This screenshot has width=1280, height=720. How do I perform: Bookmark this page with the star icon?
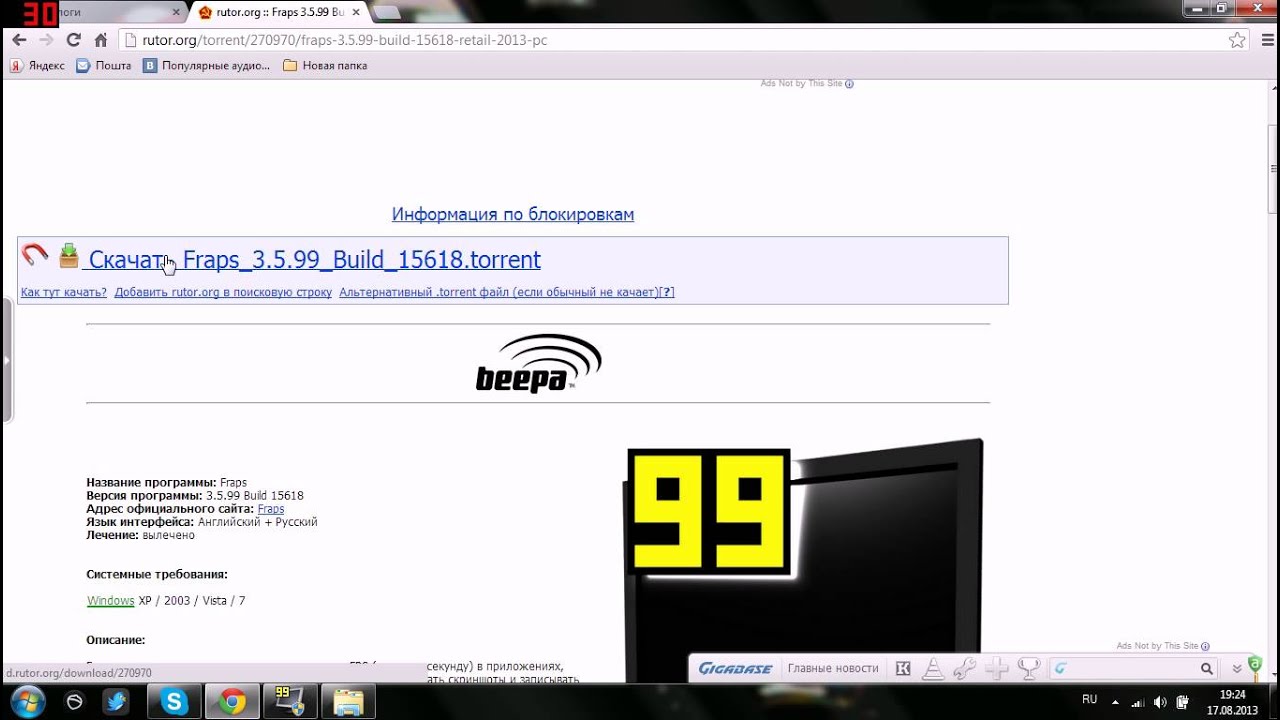pos(1237,40)
